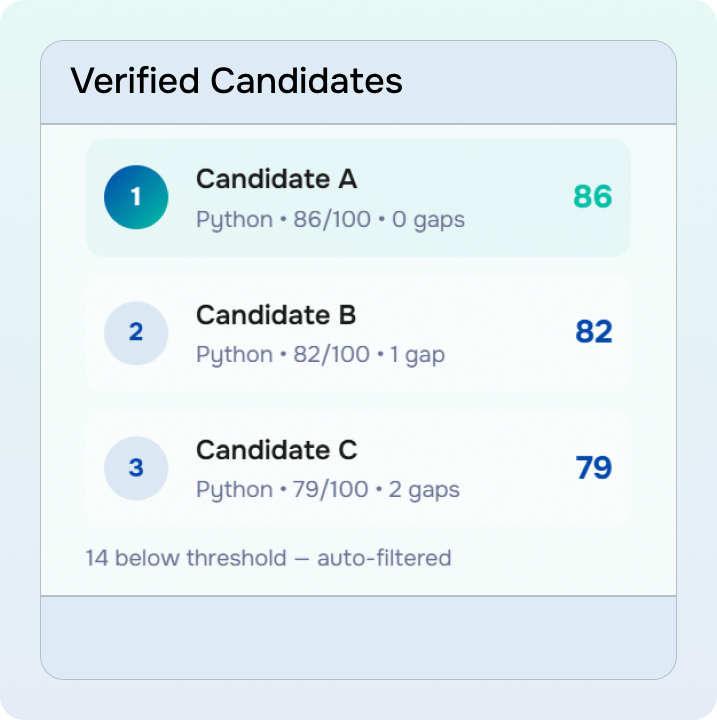717x720 pixels.
Task: Click the gradient rank 1 badge
Action: click(136, 197)
